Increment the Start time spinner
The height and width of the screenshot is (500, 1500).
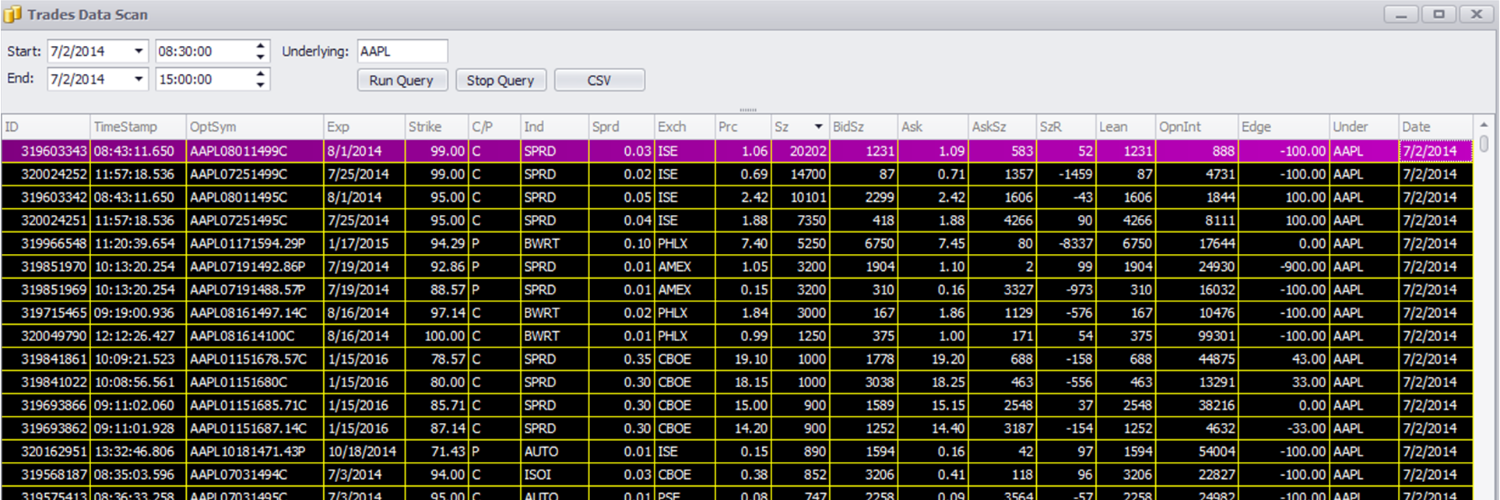(261, 46)
